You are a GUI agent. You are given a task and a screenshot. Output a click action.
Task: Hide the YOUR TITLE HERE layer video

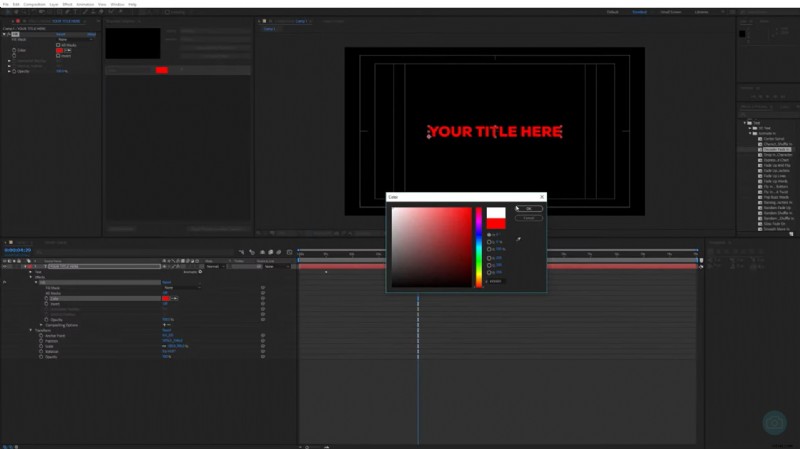pyautogui.click(x=4, y=266)
